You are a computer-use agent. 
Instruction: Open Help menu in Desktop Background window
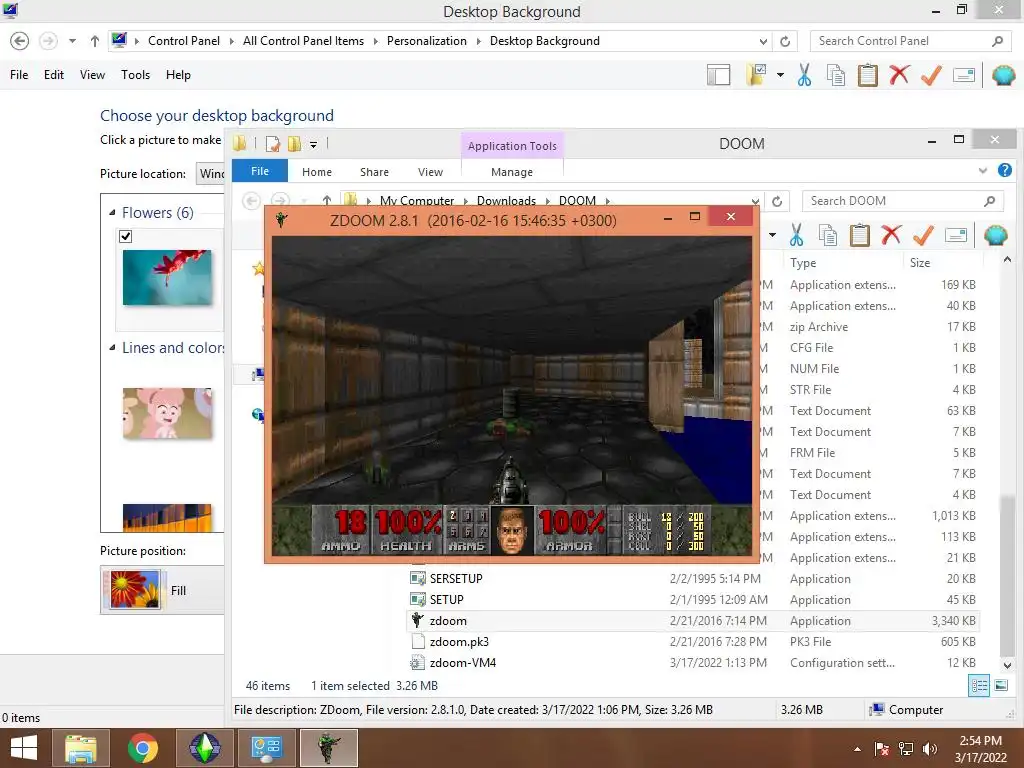[x=178, y=75]
